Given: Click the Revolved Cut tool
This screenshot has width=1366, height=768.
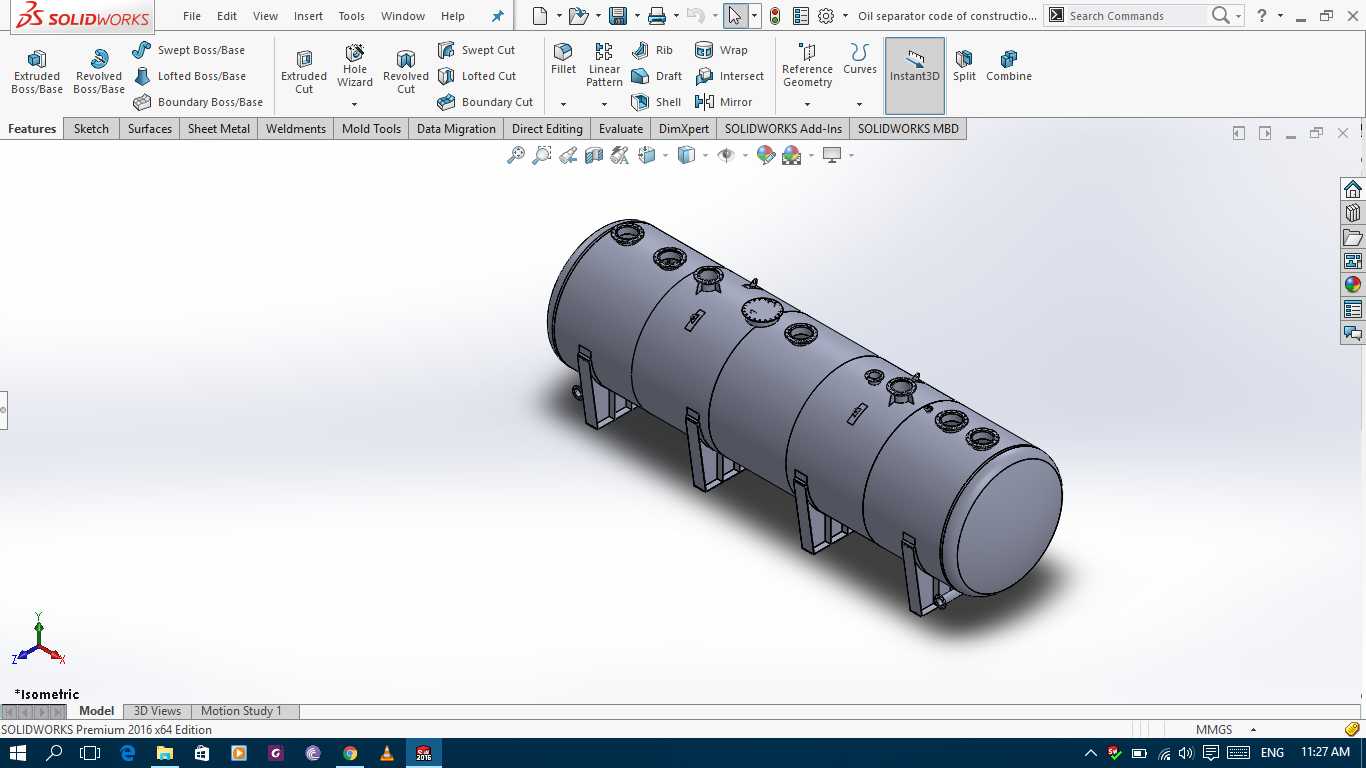Looking at the screenshot, I should (x=406, y=72).
